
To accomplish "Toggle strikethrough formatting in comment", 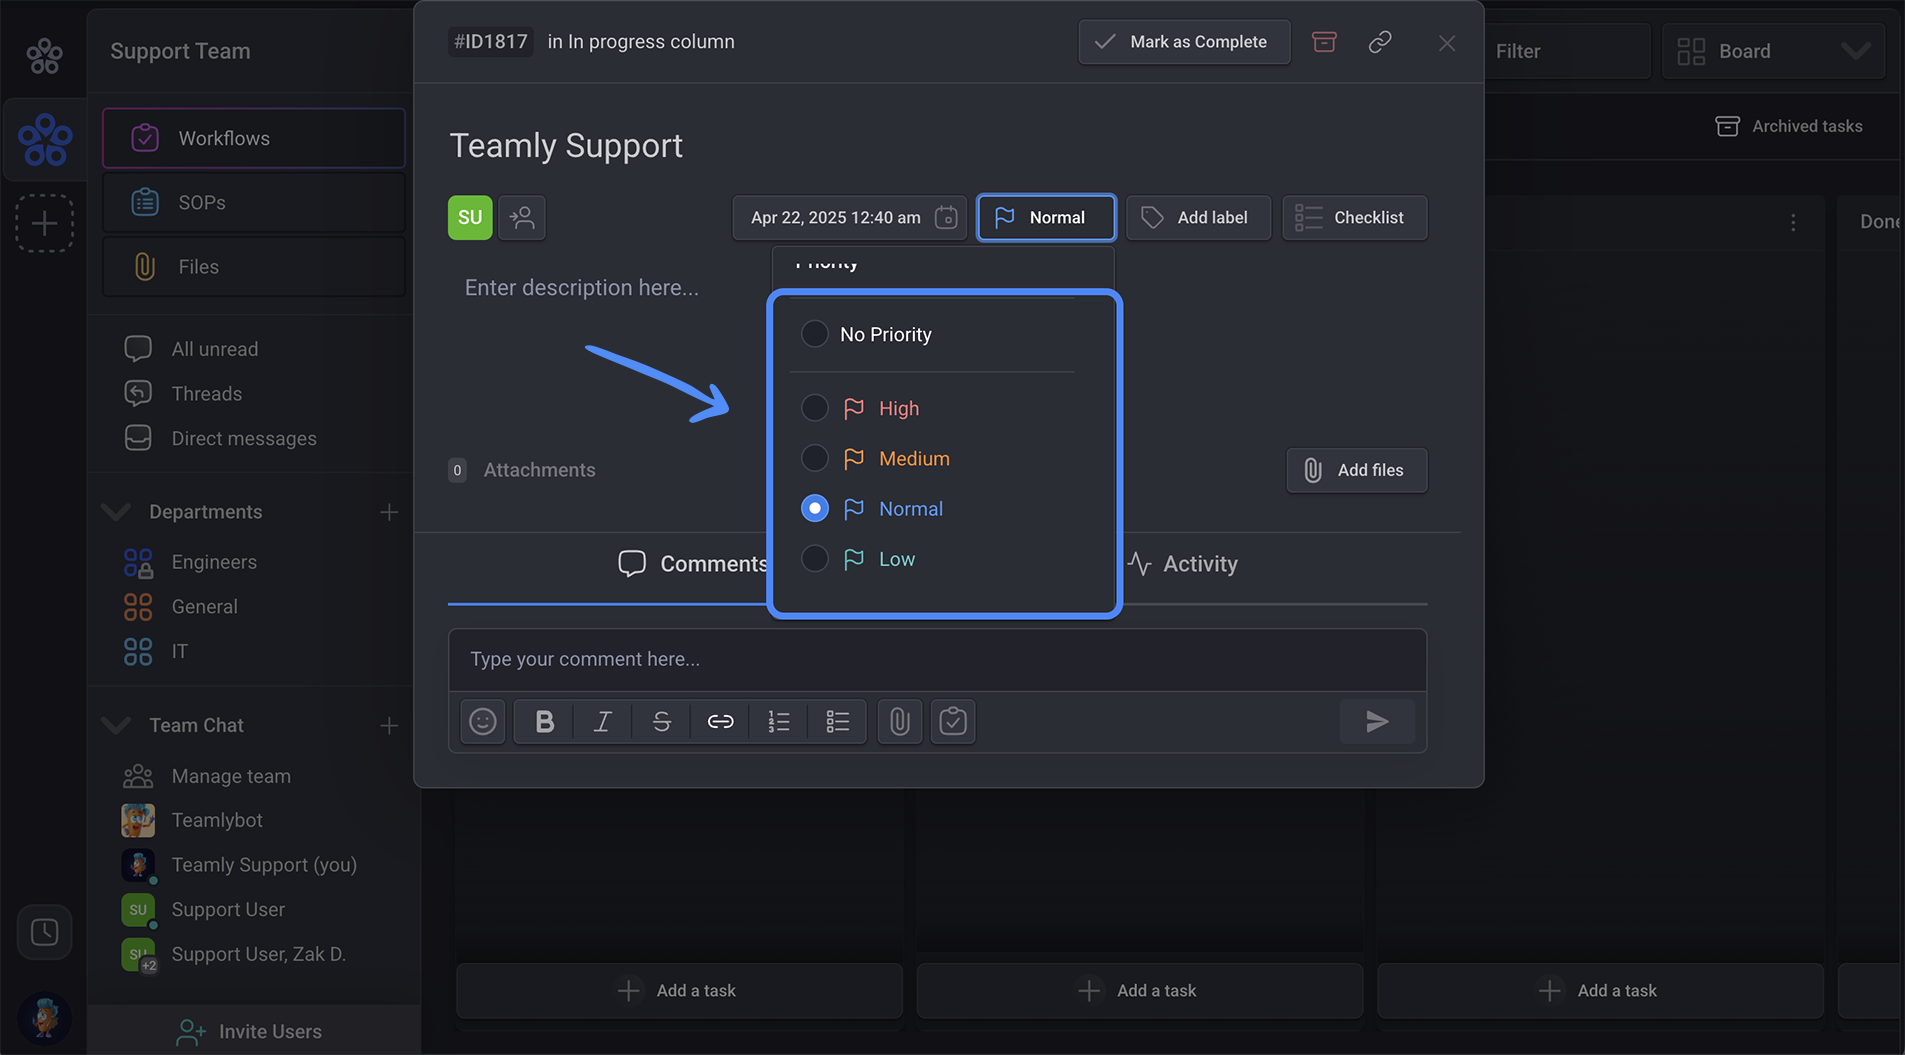I will (661, 721).
